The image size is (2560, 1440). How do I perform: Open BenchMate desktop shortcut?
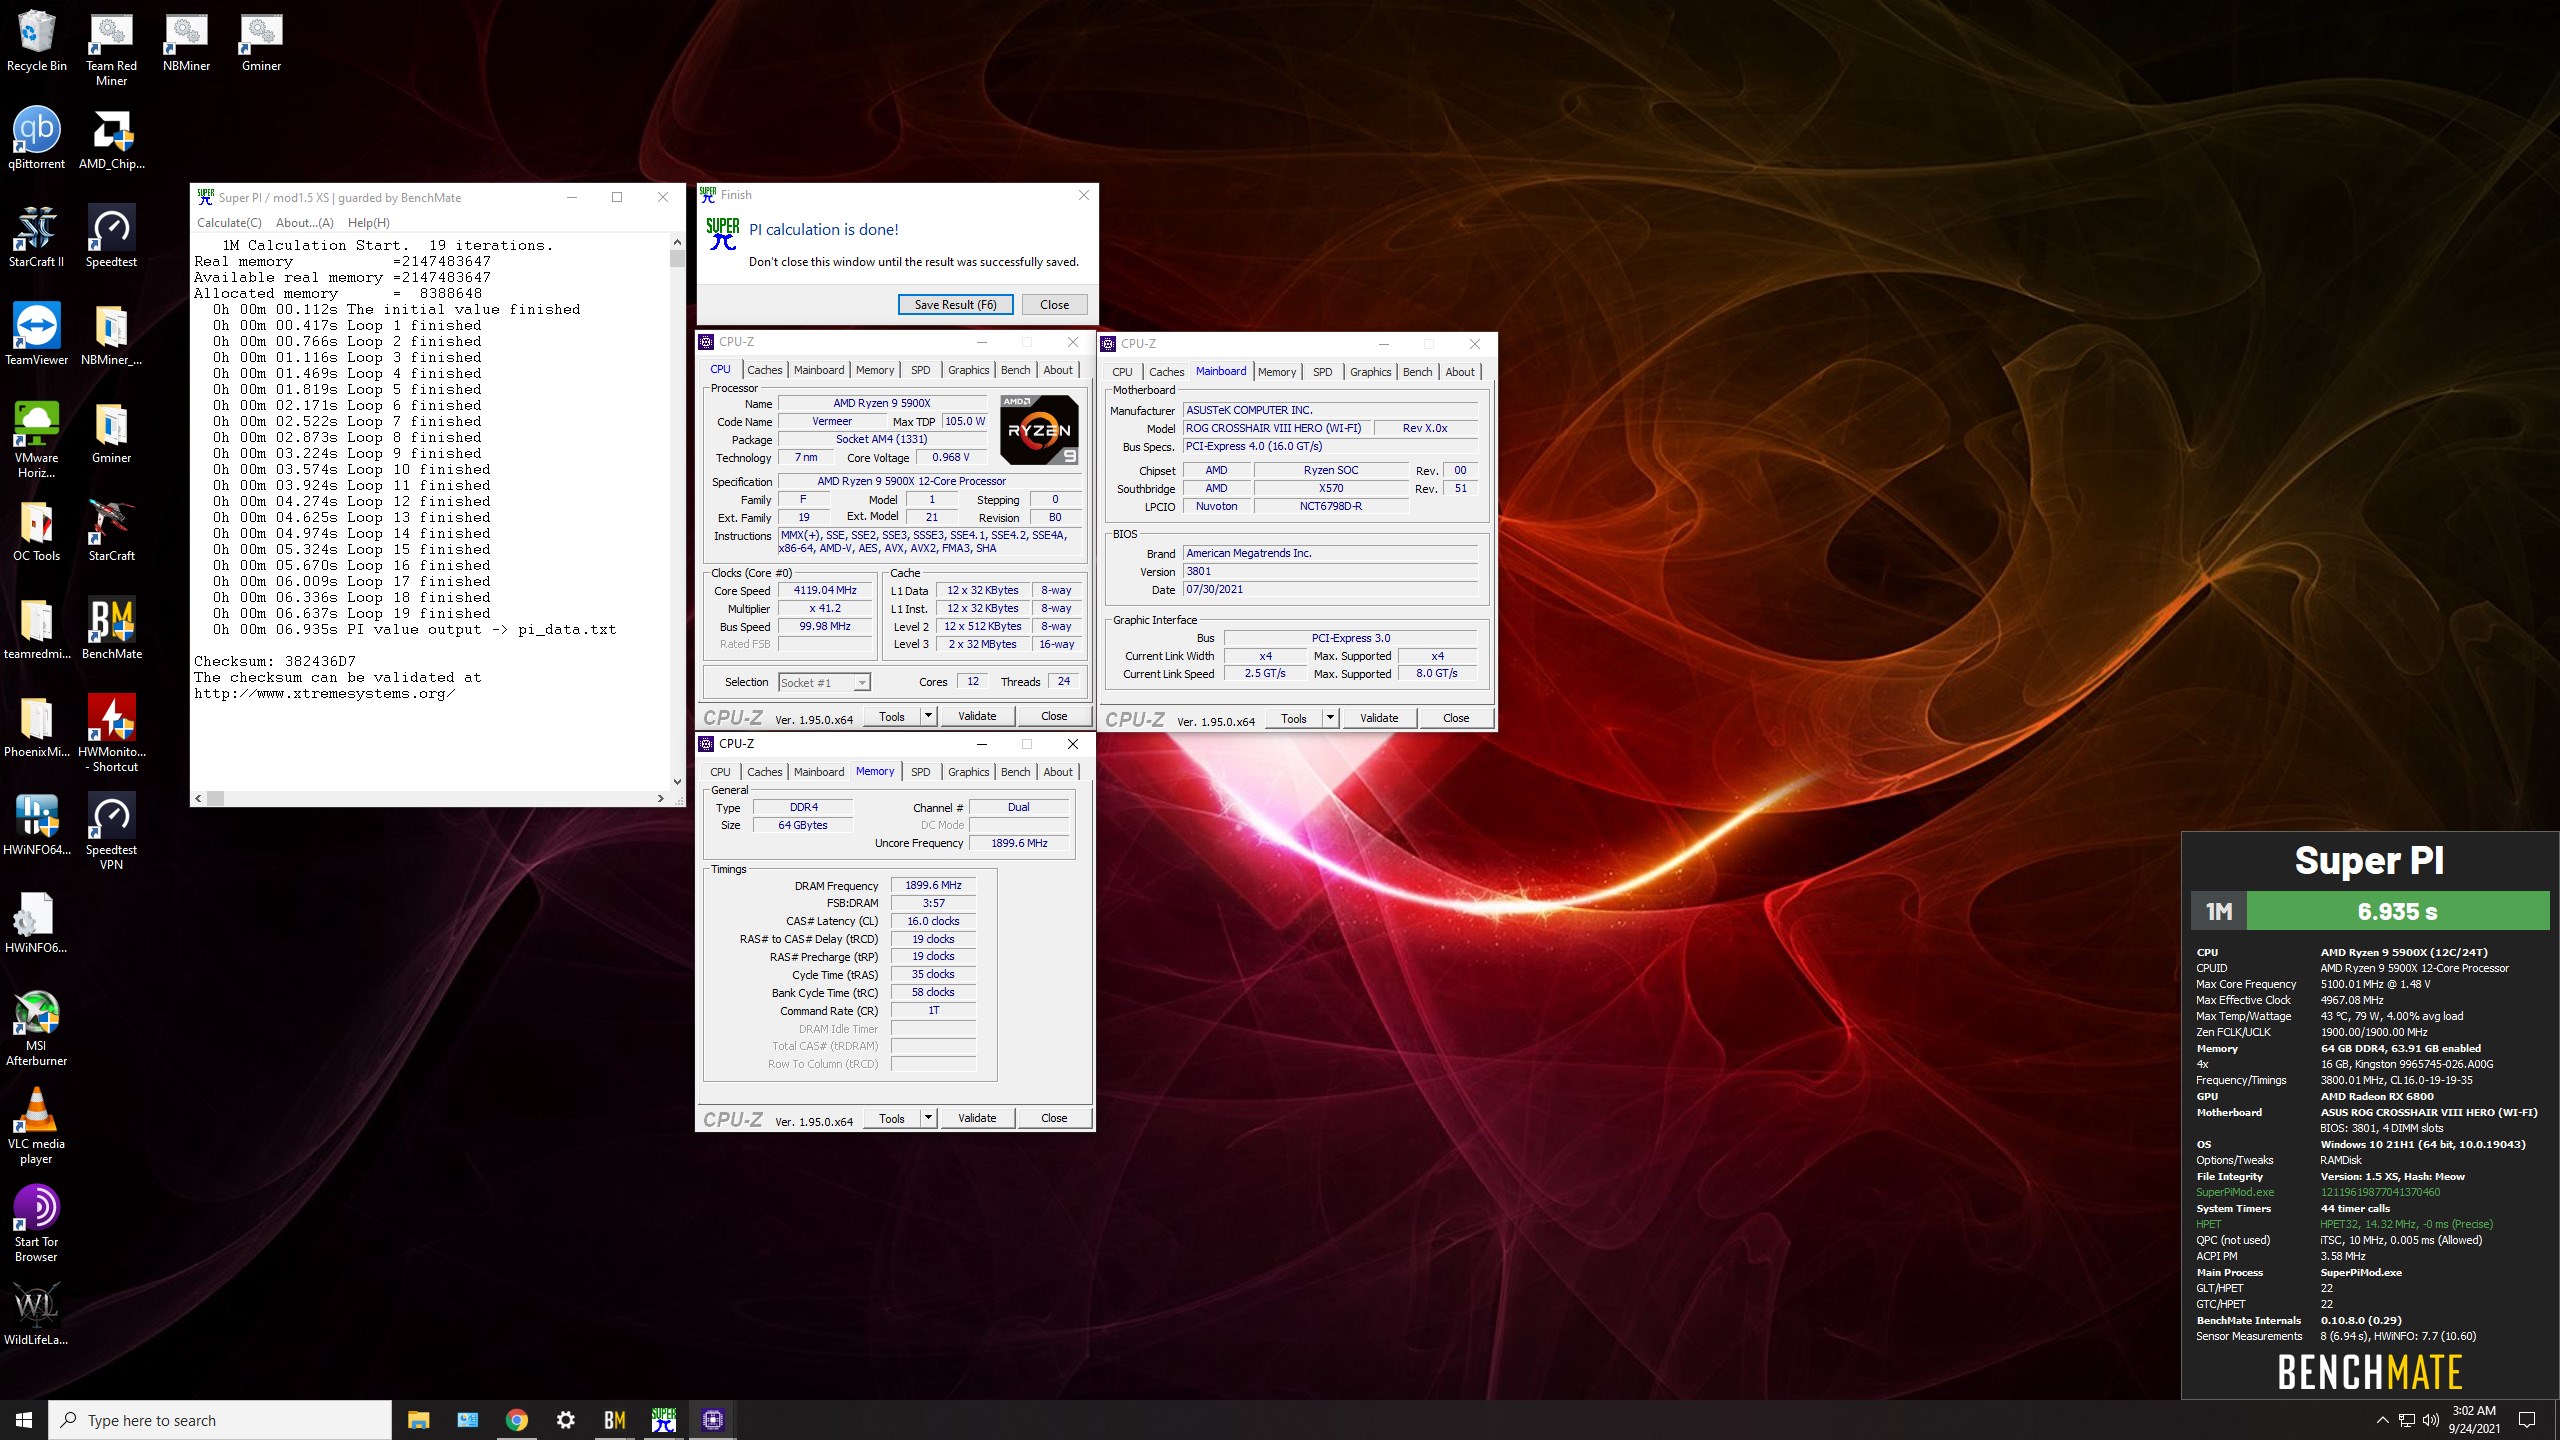111,628
